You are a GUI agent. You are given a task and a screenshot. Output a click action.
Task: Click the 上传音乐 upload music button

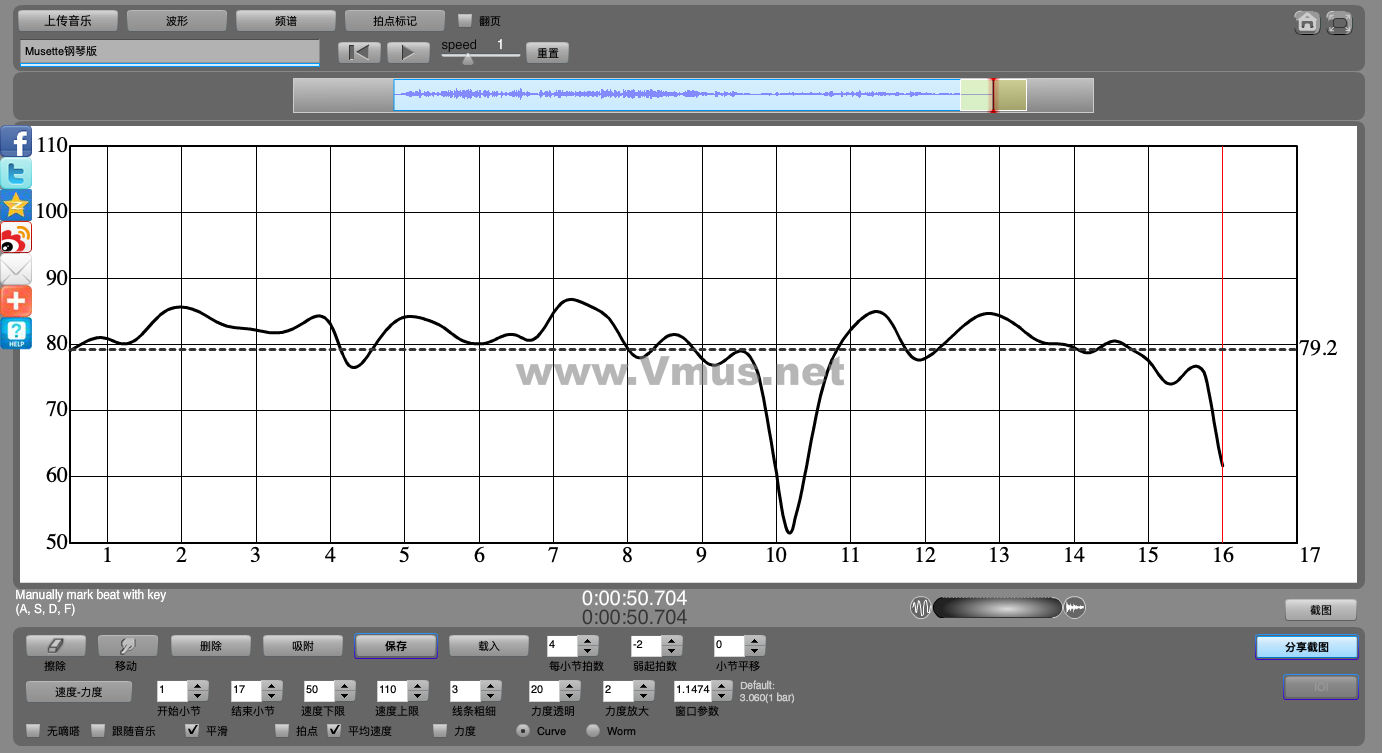(68, 20)
